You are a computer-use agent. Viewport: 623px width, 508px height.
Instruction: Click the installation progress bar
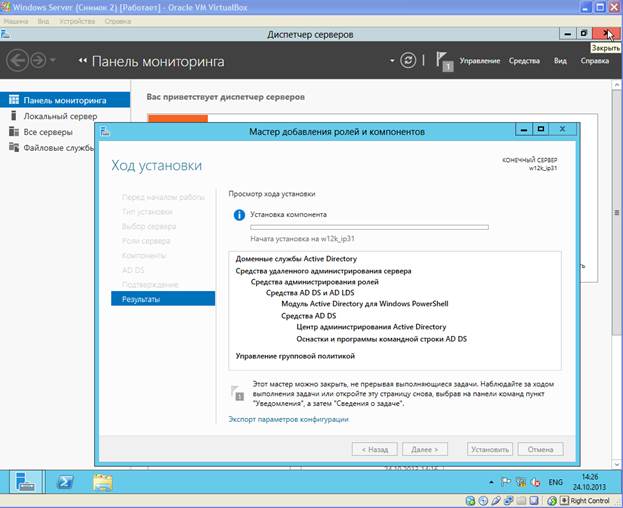click(369, 227)
